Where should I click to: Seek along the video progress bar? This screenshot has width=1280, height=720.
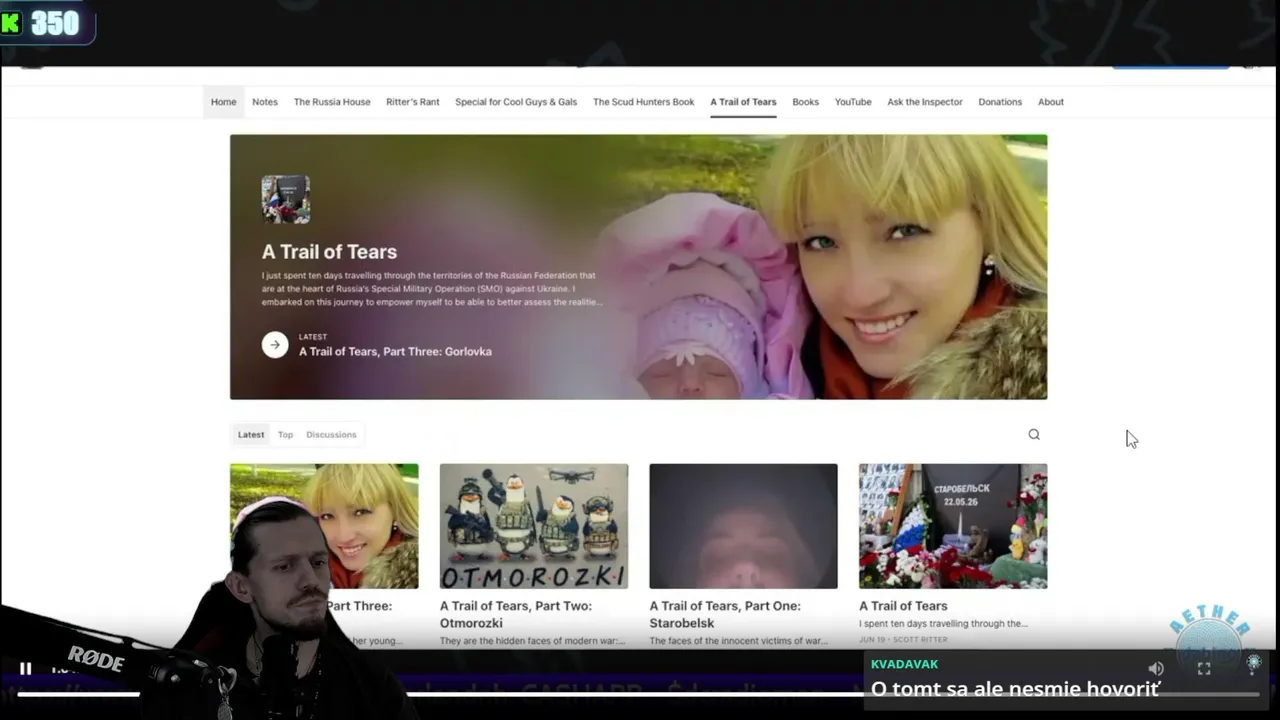point(638,694)
